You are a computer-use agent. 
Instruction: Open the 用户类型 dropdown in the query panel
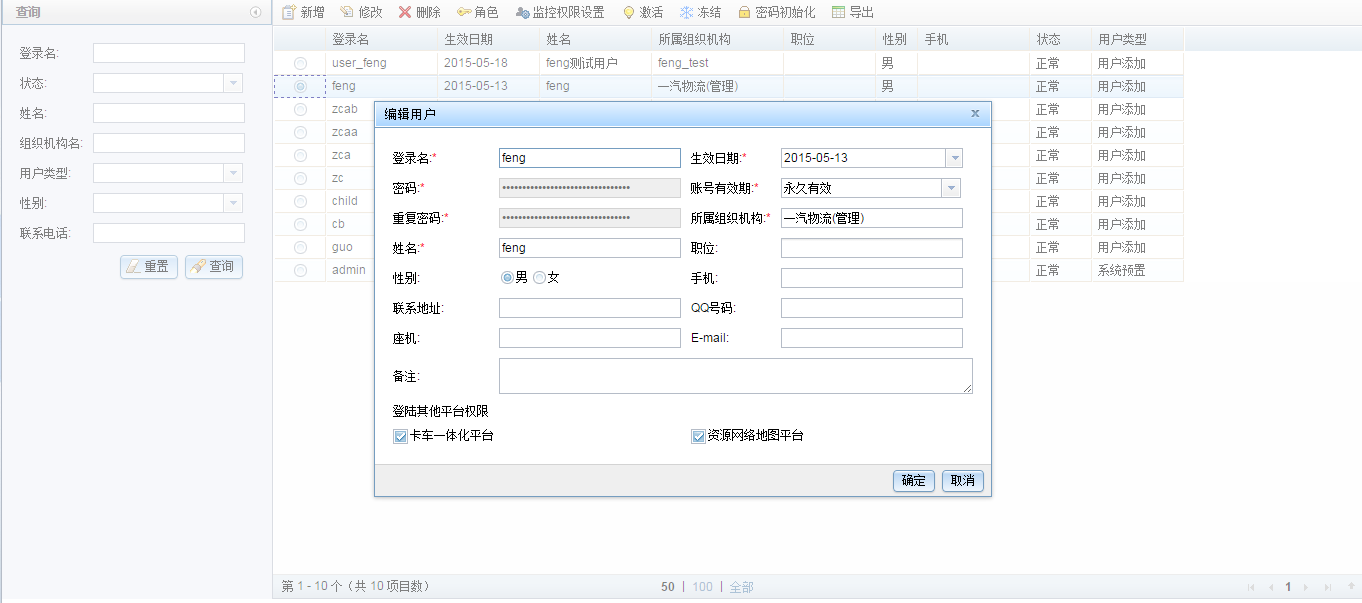[x=233, y=173]
